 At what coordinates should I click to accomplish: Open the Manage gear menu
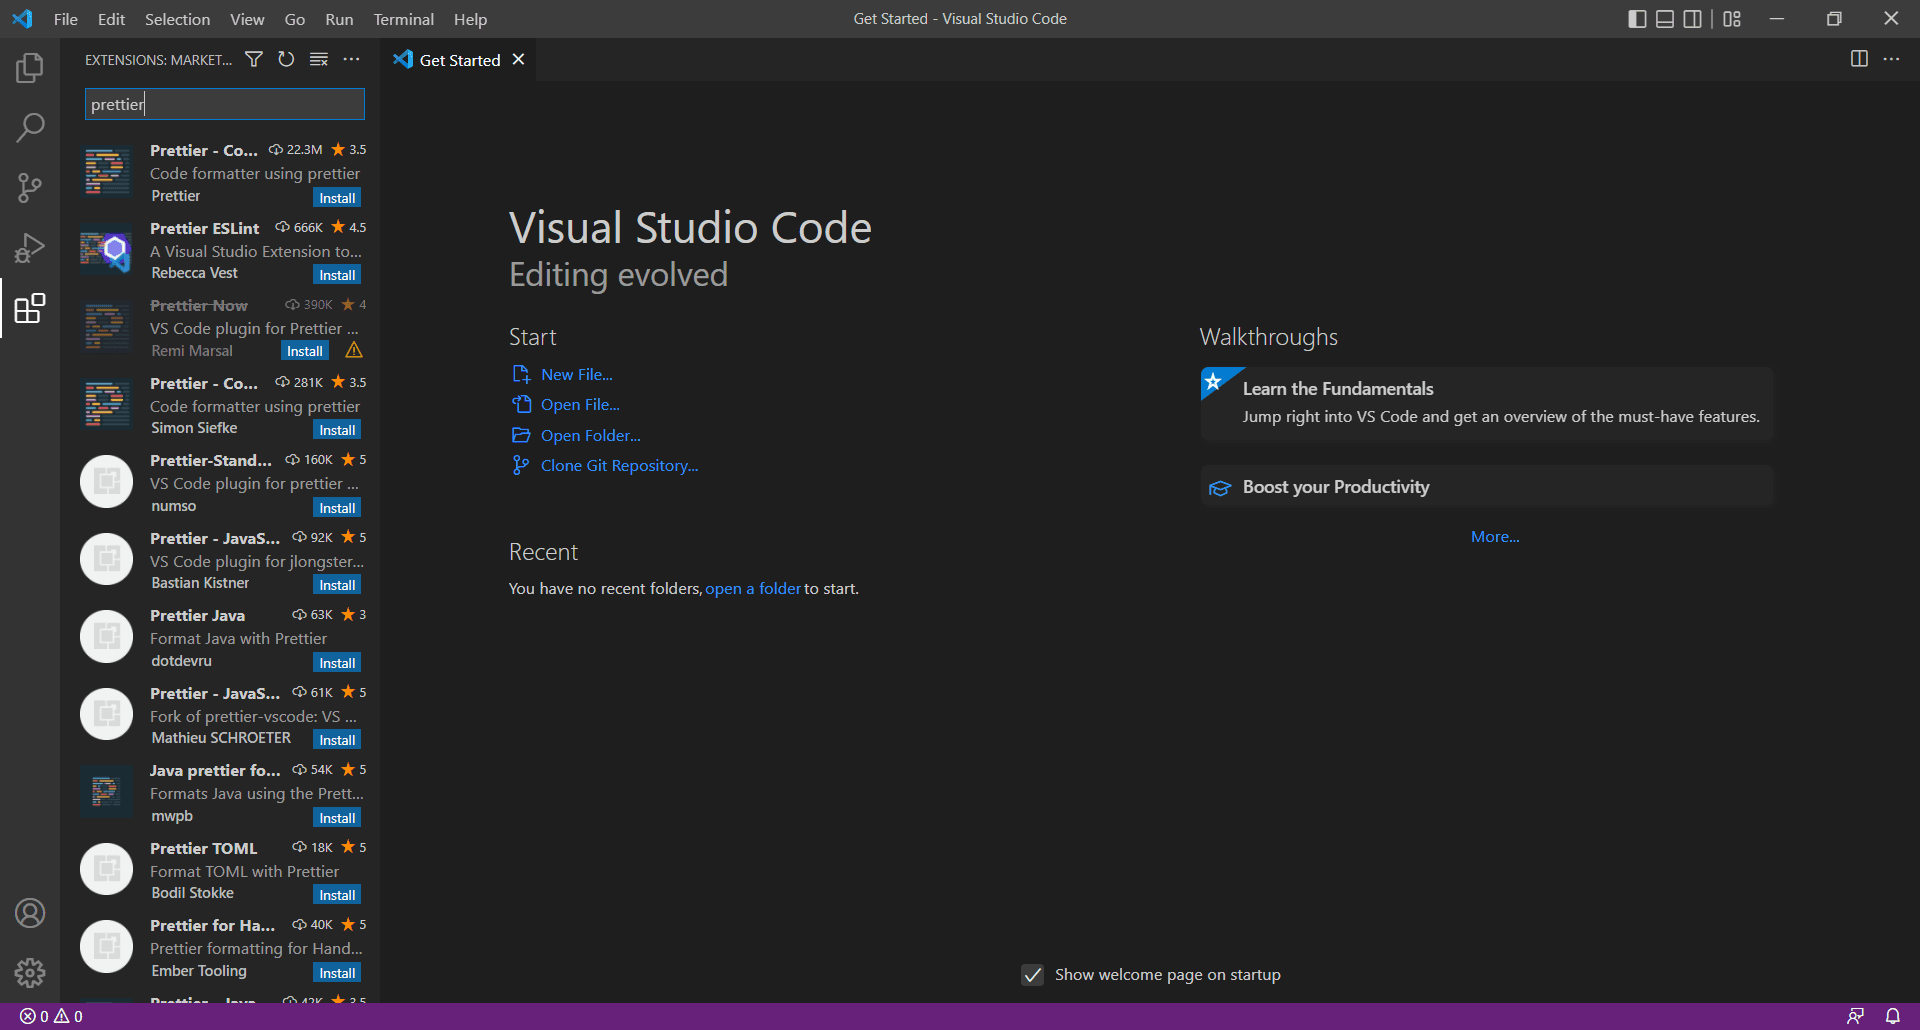[x=30, y=973]
